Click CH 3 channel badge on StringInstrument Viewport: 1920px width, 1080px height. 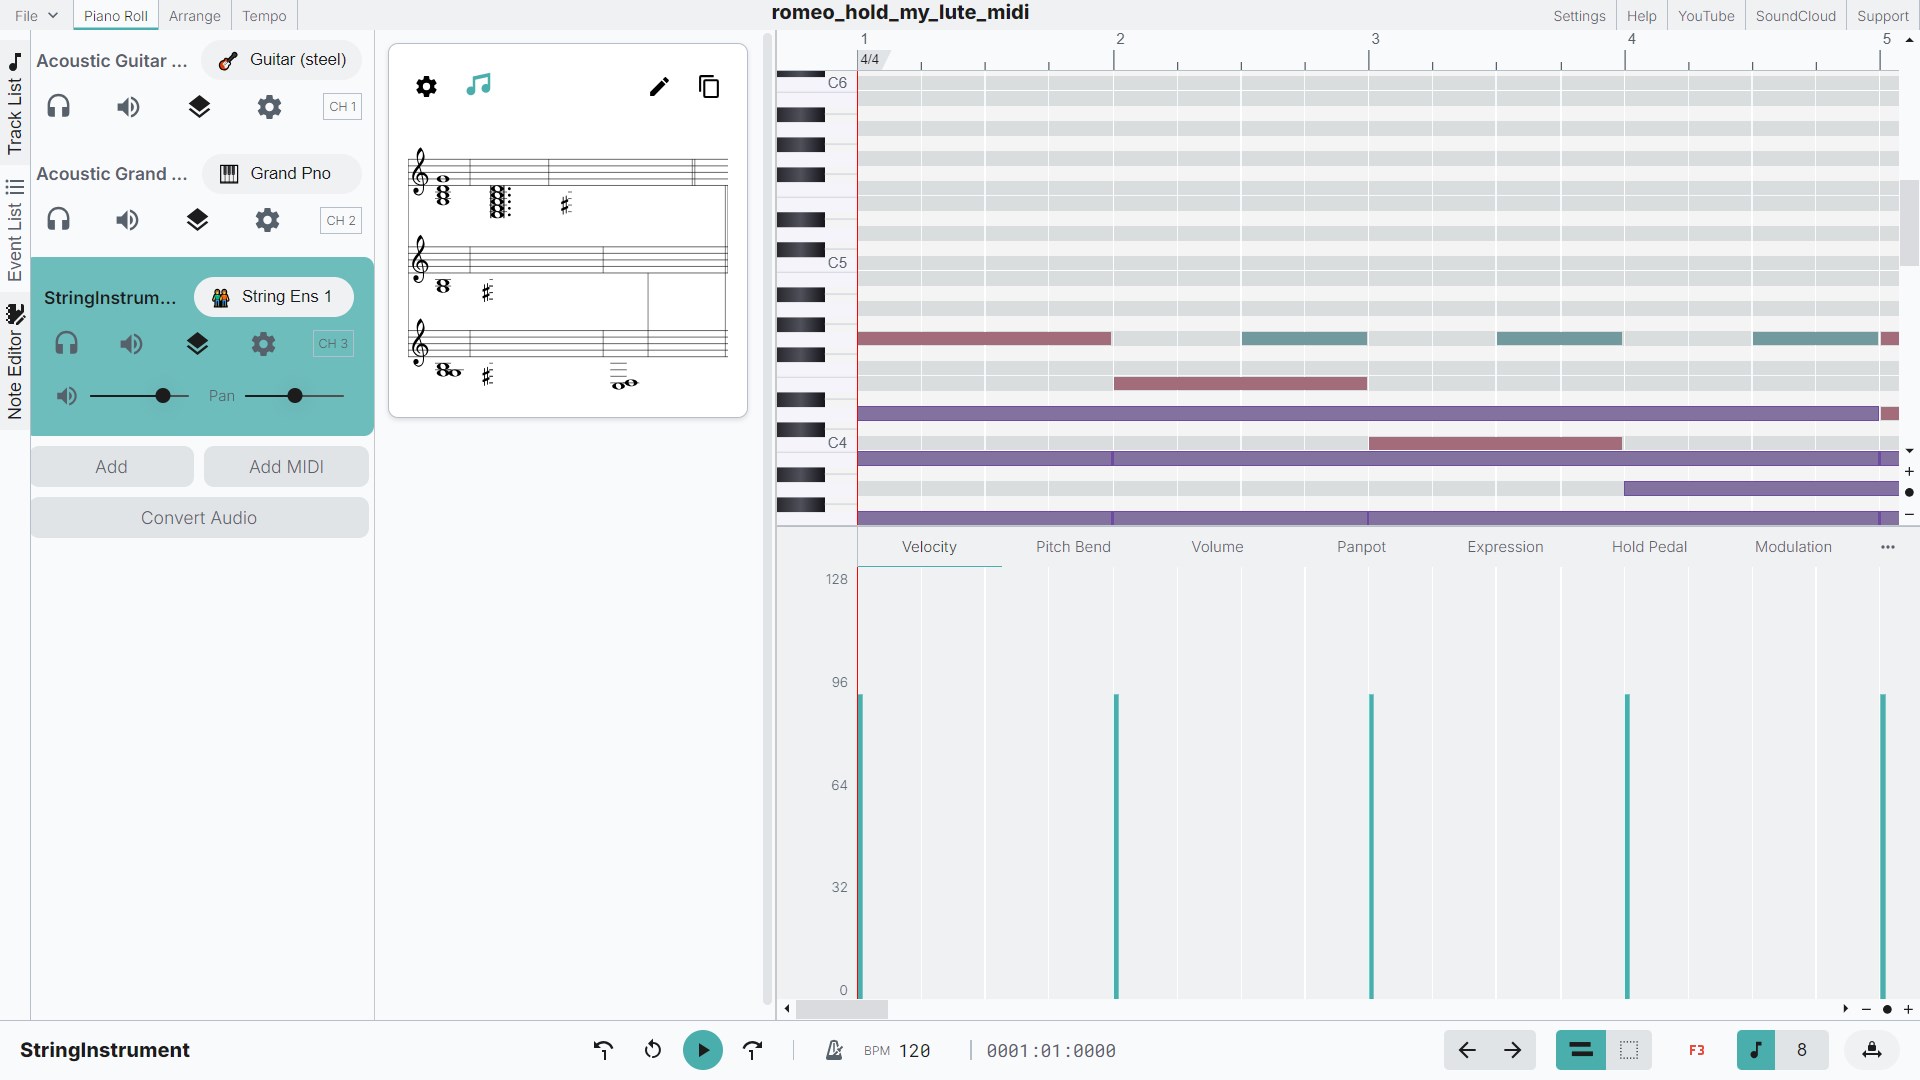click(x=333, y=344)
